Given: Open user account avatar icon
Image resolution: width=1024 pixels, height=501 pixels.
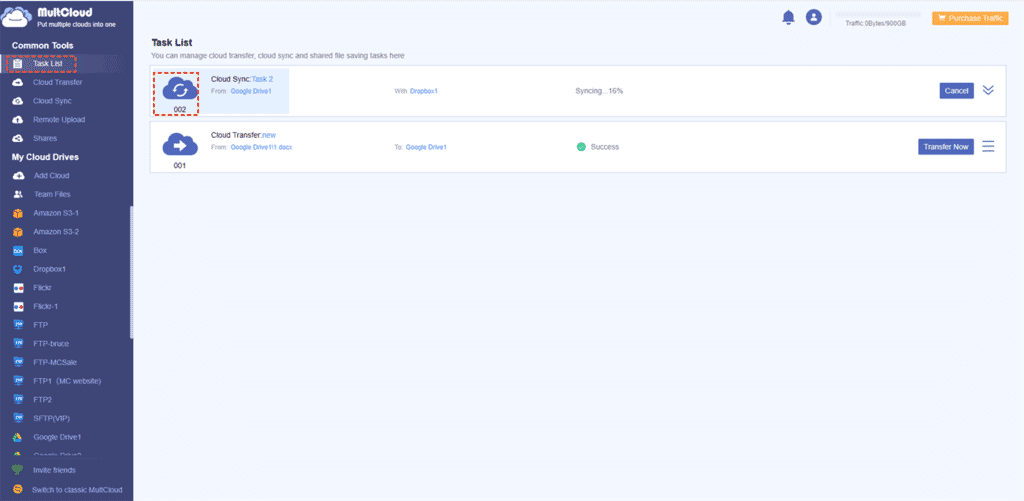Looking at the screenshot, I should 813,18.
